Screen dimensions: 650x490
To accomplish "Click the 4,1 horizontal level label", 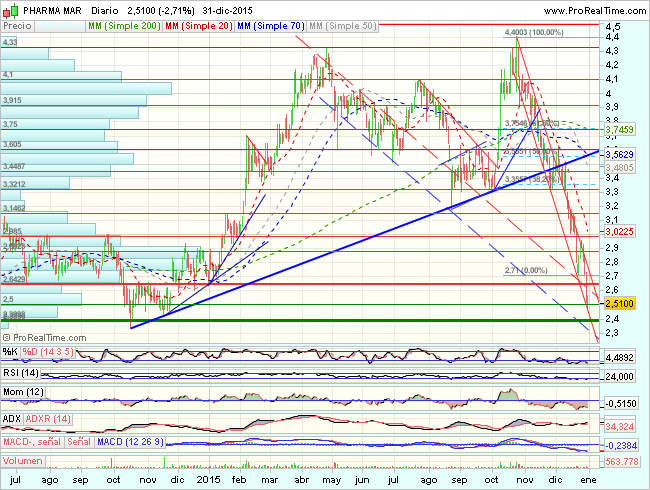I will (8, 75).
